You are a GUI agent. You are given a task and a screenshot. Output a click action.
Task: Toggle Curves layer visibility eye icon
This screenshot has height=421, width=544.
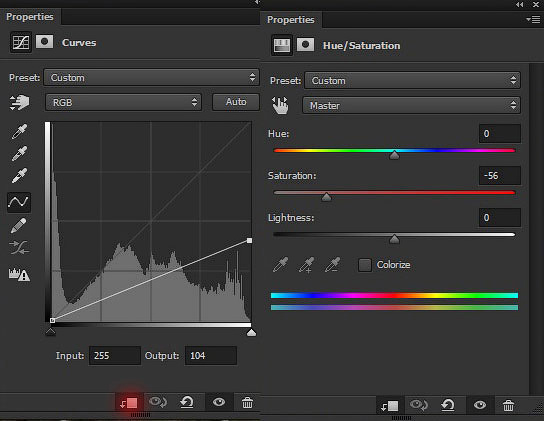coord(219,402)
